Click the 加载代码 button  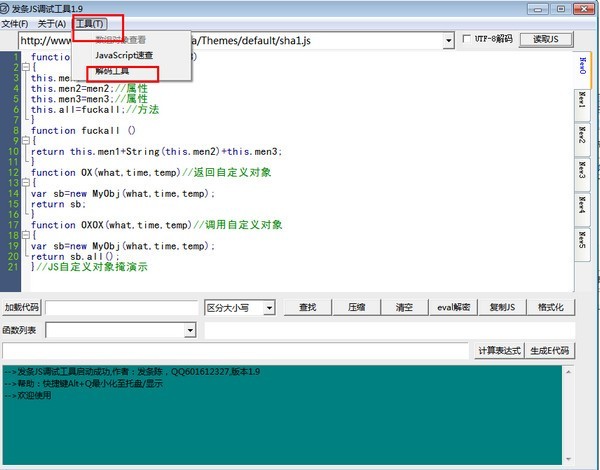coord(21,307)
